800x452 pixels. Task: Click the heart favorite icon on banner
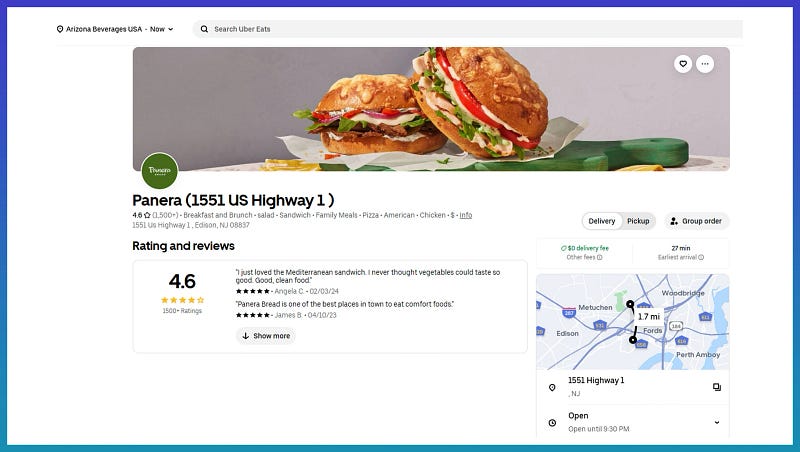pyautogui.click(x=683, y=64)
